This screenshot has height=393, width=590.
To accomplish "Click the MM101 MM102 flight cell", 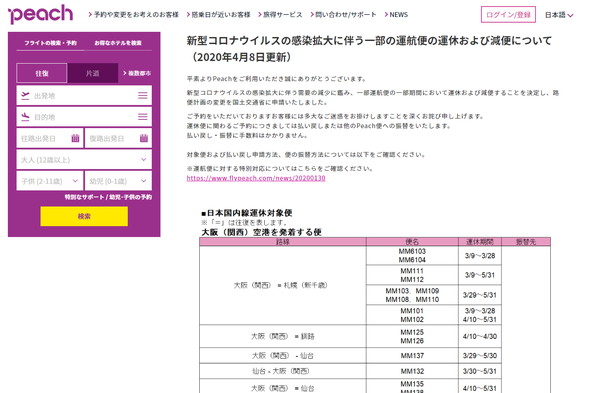I will click(x=412, y=315).
